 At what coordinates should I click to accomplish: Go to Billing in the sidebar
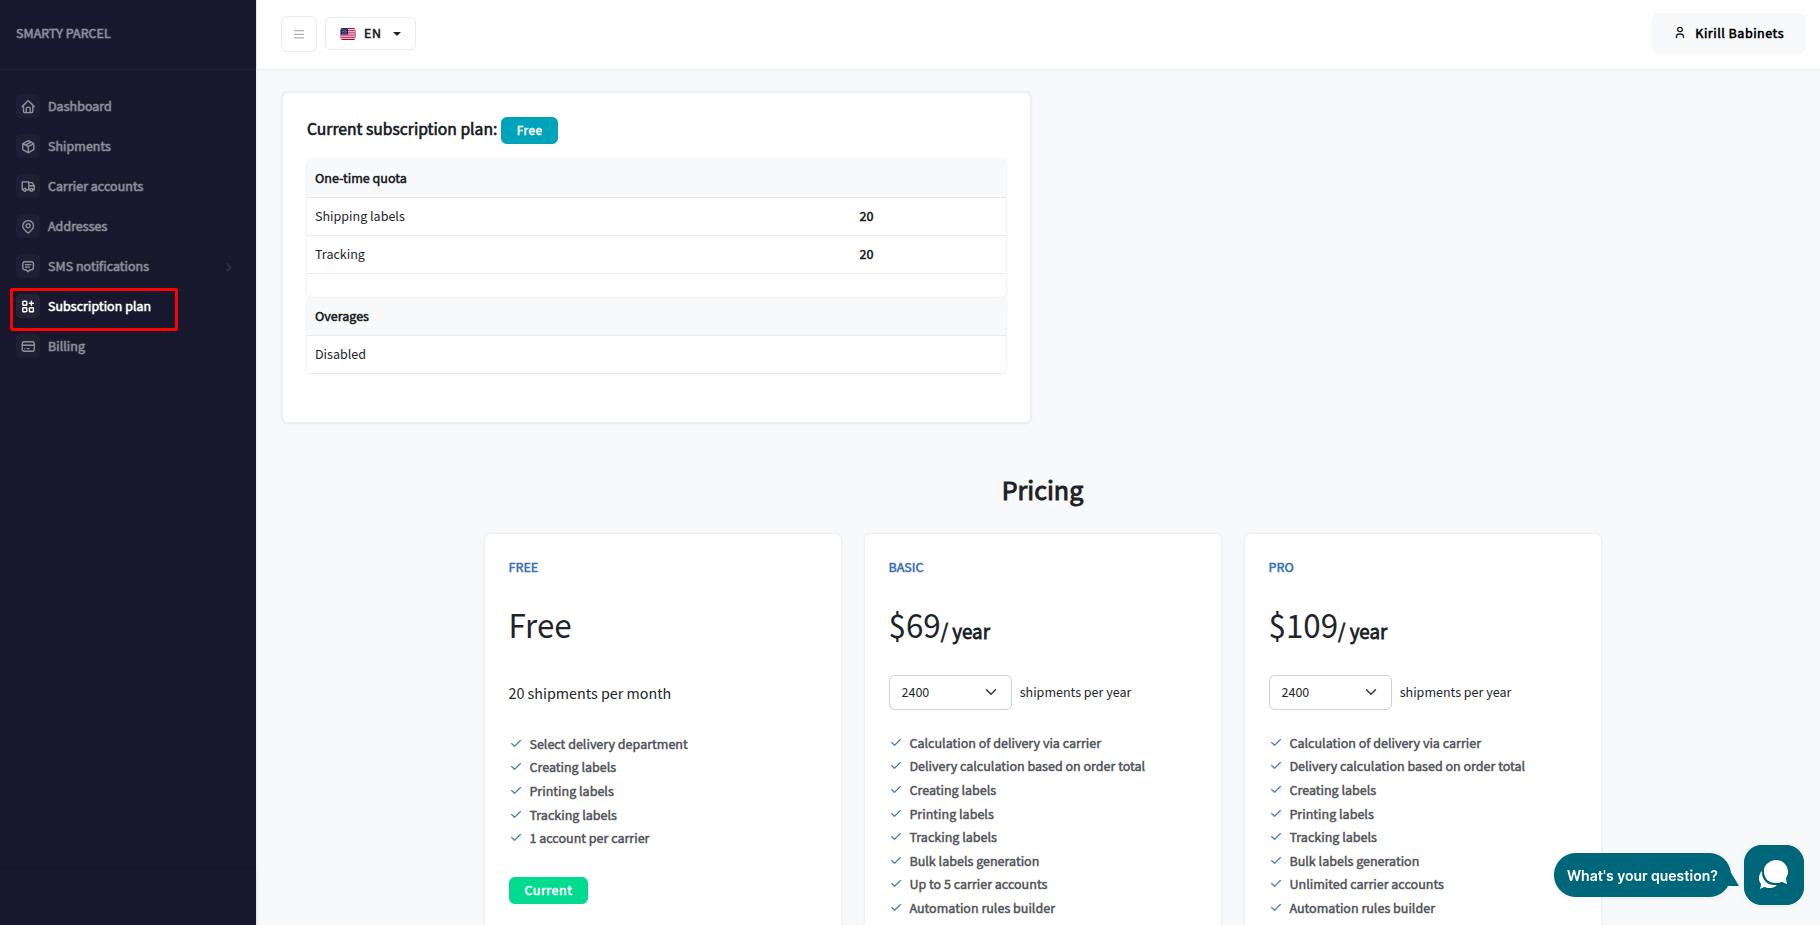[66, 347]
